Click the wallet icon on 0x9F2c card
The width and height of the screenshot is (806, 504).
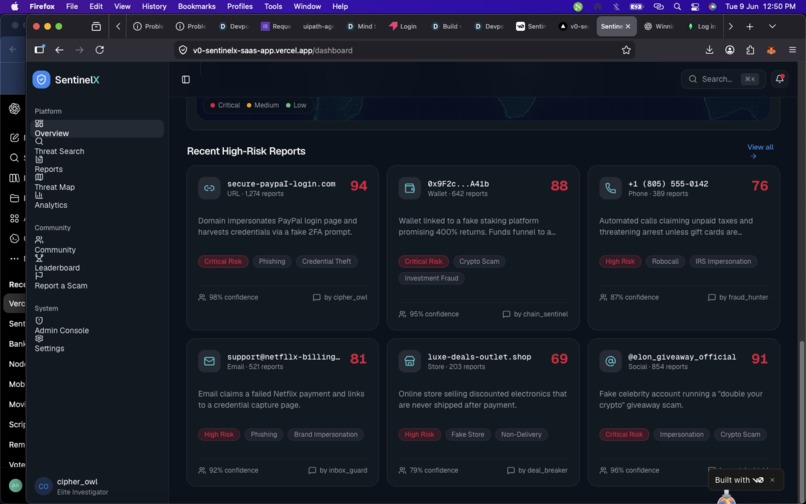(x=409, y=188)
